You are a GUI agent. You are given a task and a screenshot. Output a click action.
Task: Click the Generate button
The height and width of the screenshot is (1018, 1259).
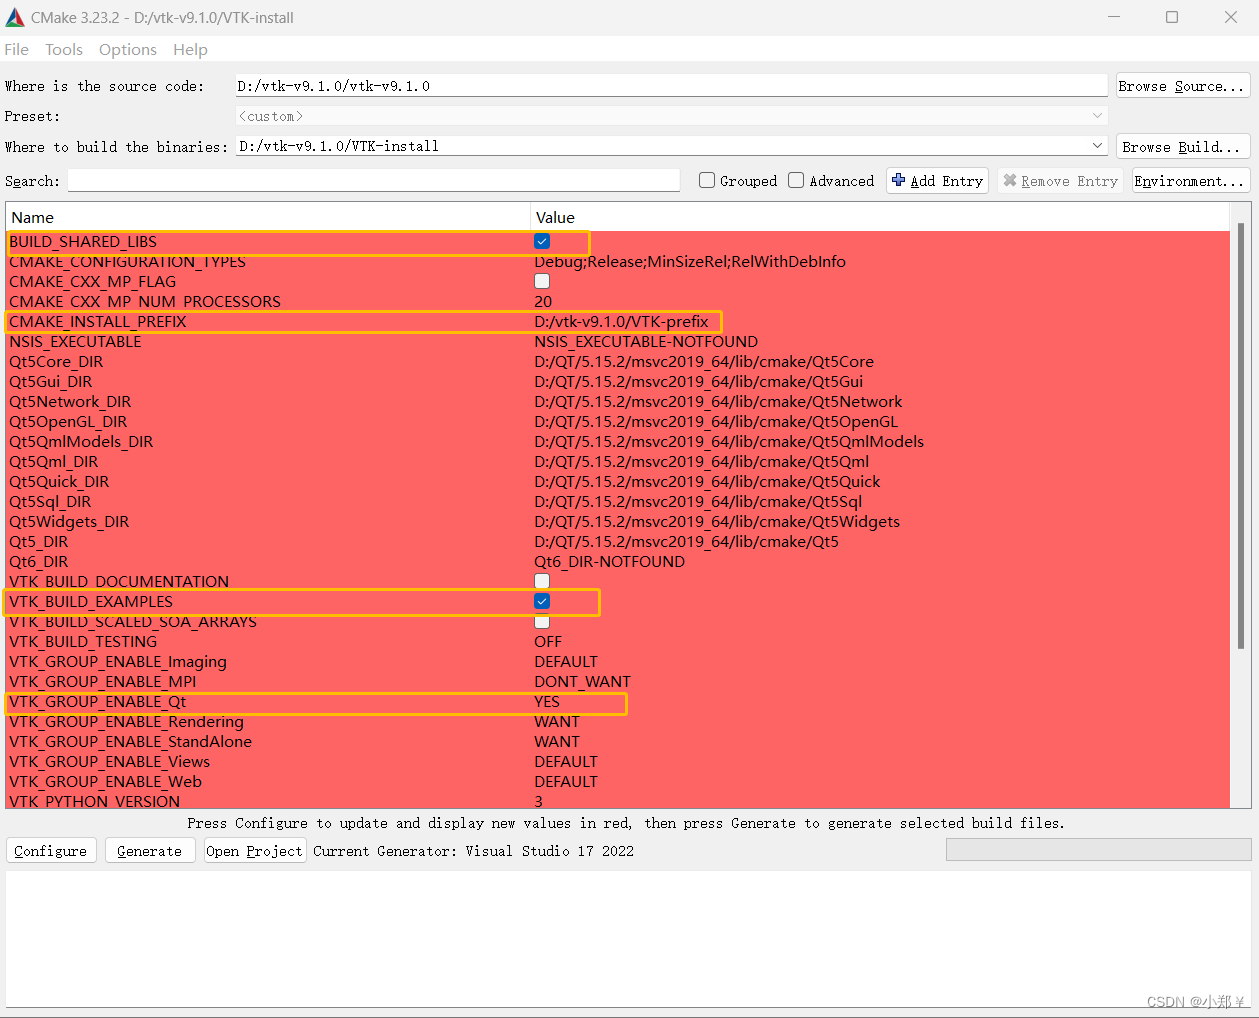click(x=149, y=850)
